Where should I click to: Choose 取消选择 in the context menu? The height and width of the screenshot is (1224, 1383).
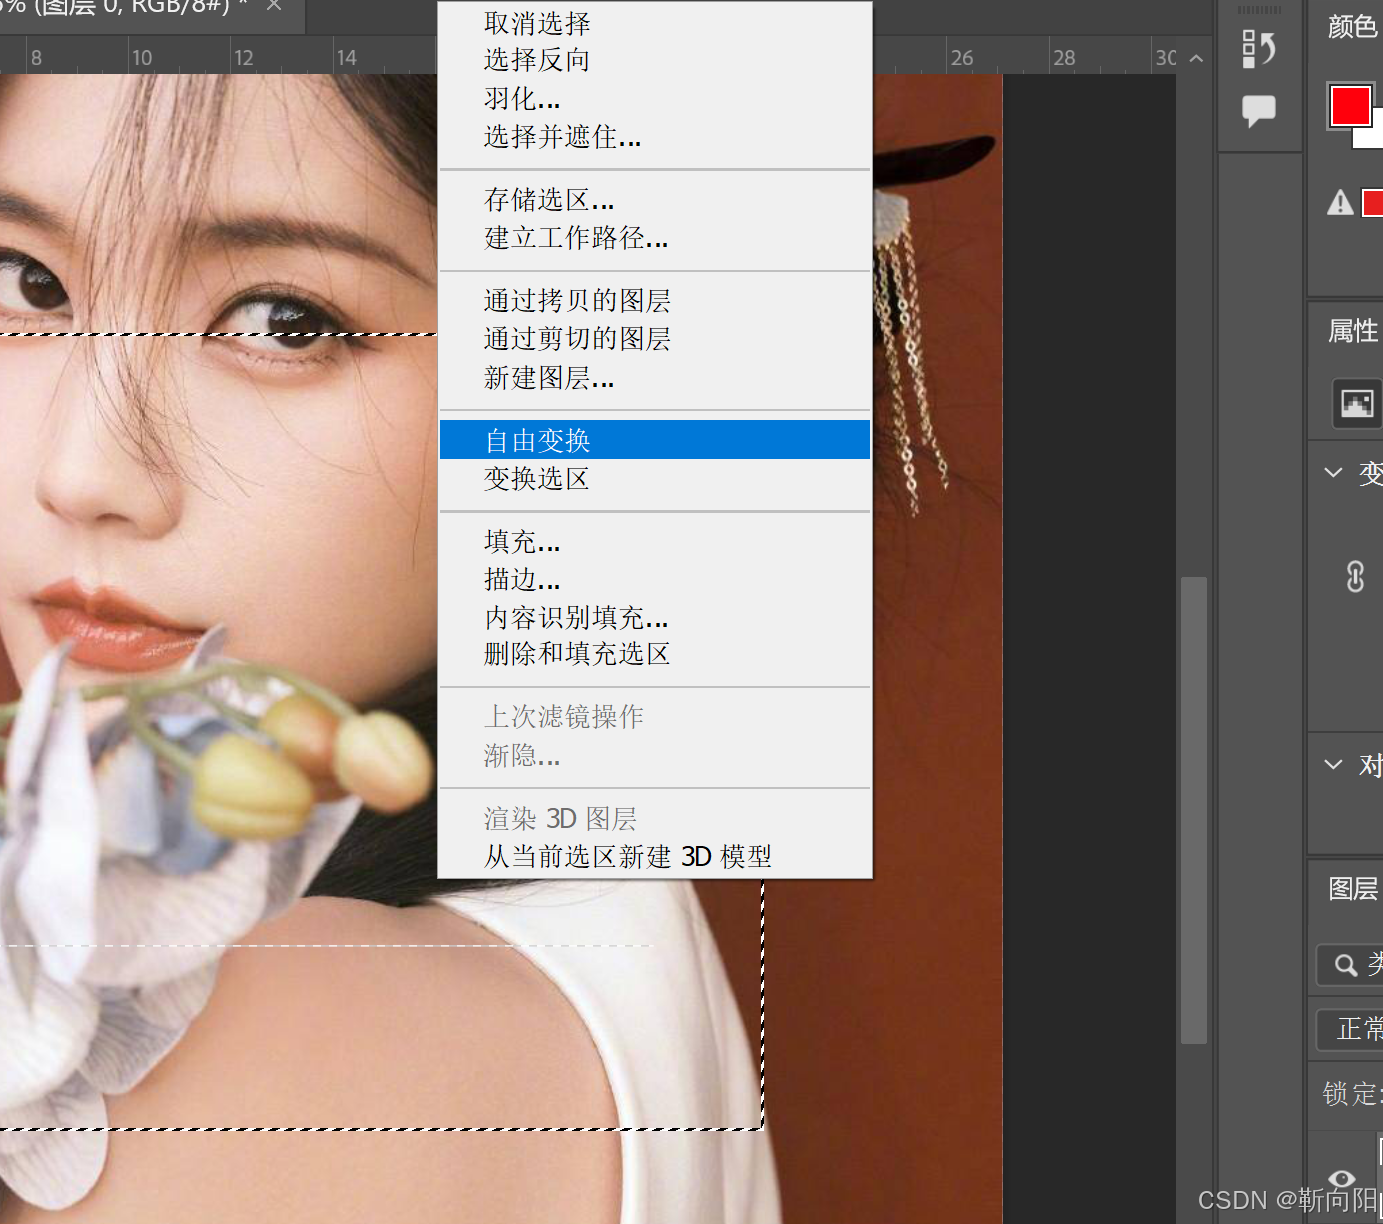click(x=654, y=23)
